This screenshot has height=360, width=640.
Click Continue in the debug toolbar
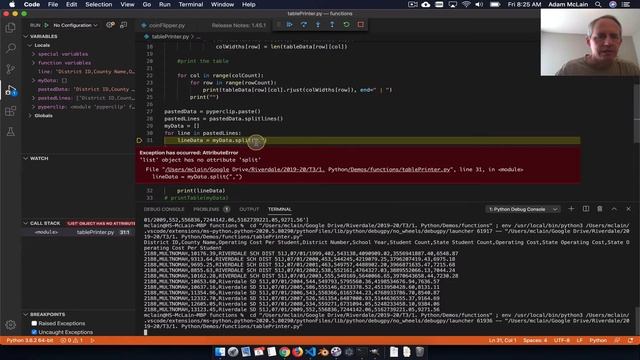pos(289,25)
